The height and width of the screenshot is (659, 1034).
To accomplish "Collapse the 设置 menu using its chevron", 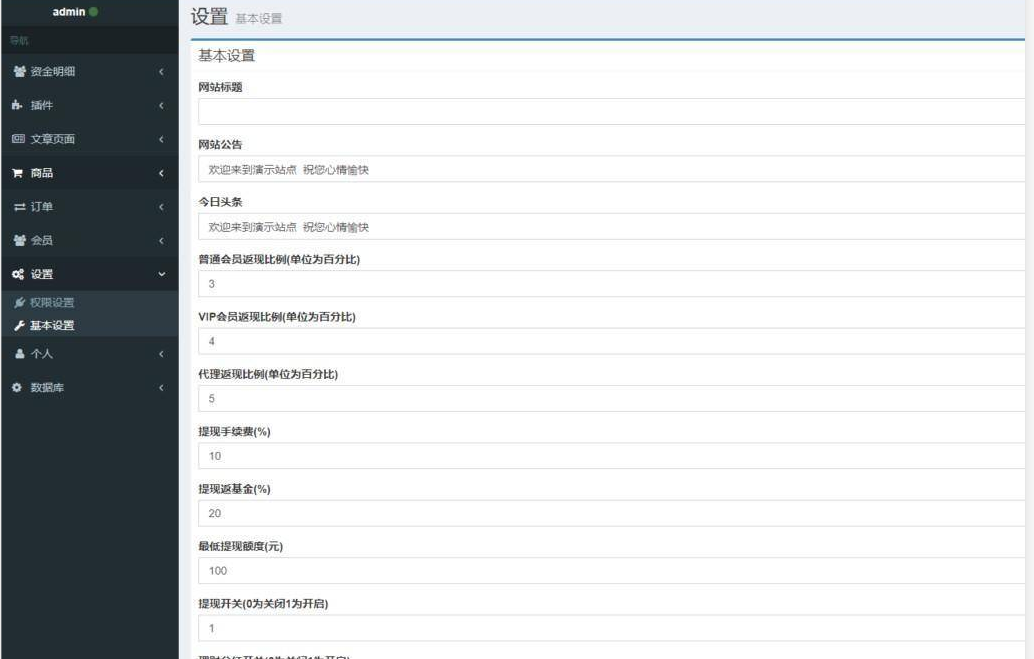I will 161,275.
